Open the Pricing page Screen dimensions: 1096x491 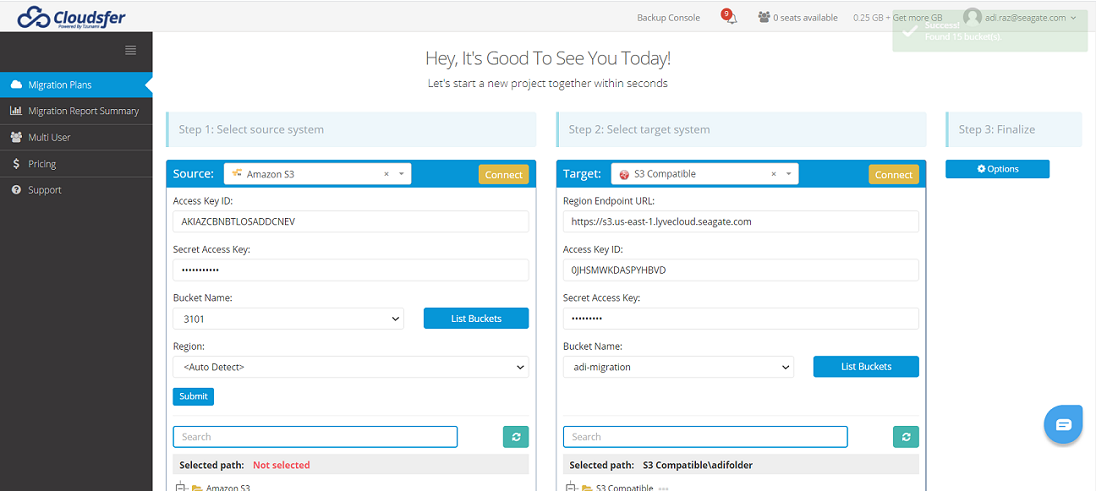pyautogui.click(x=76, y=164)
